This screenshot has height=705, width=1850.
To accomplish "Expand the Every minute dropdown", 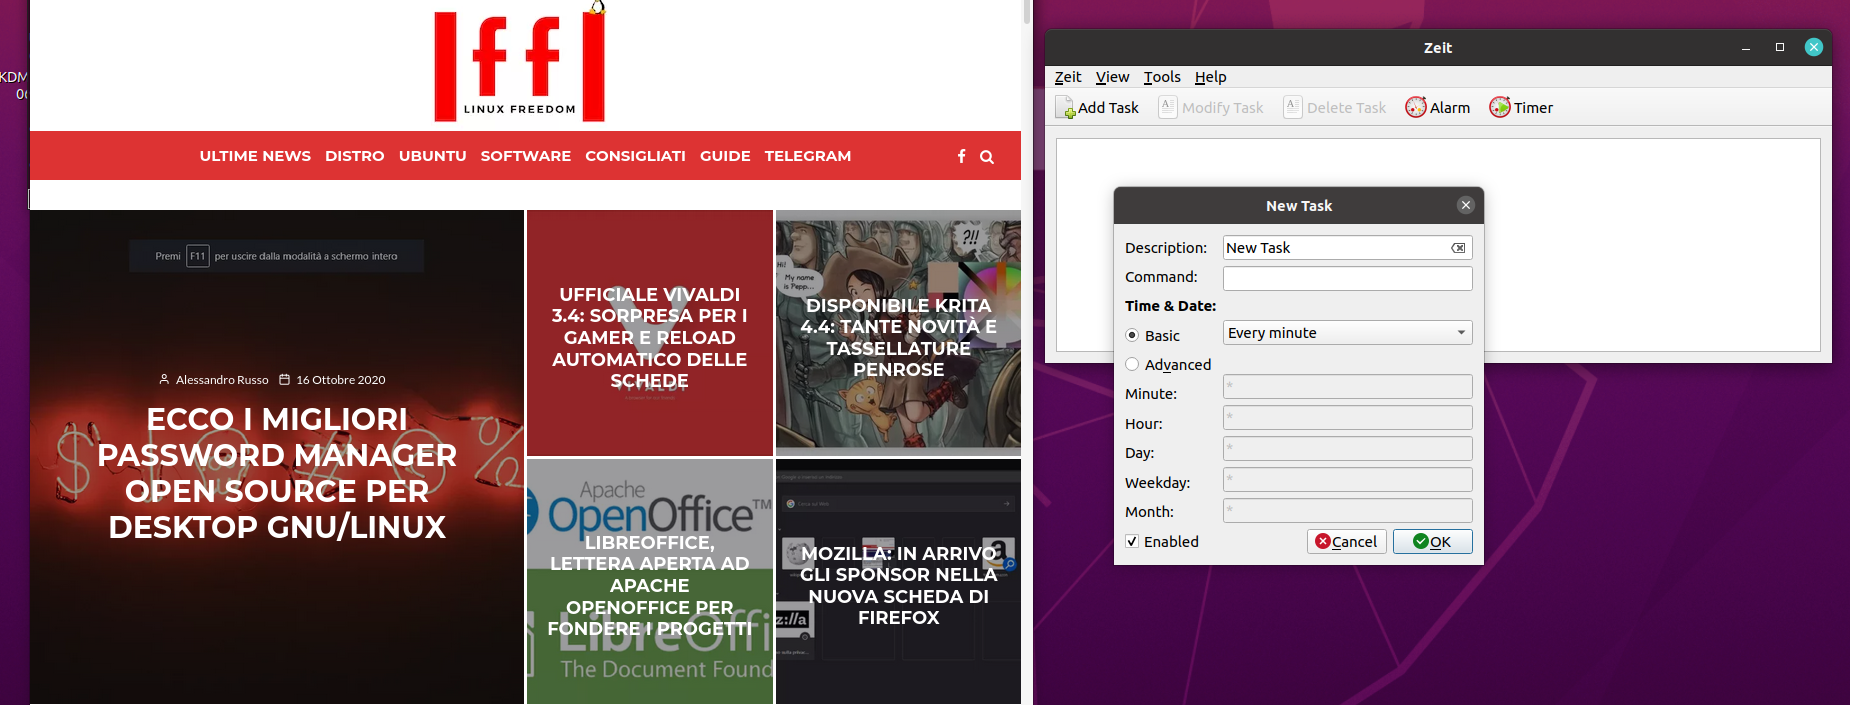I will (1347, 333).
